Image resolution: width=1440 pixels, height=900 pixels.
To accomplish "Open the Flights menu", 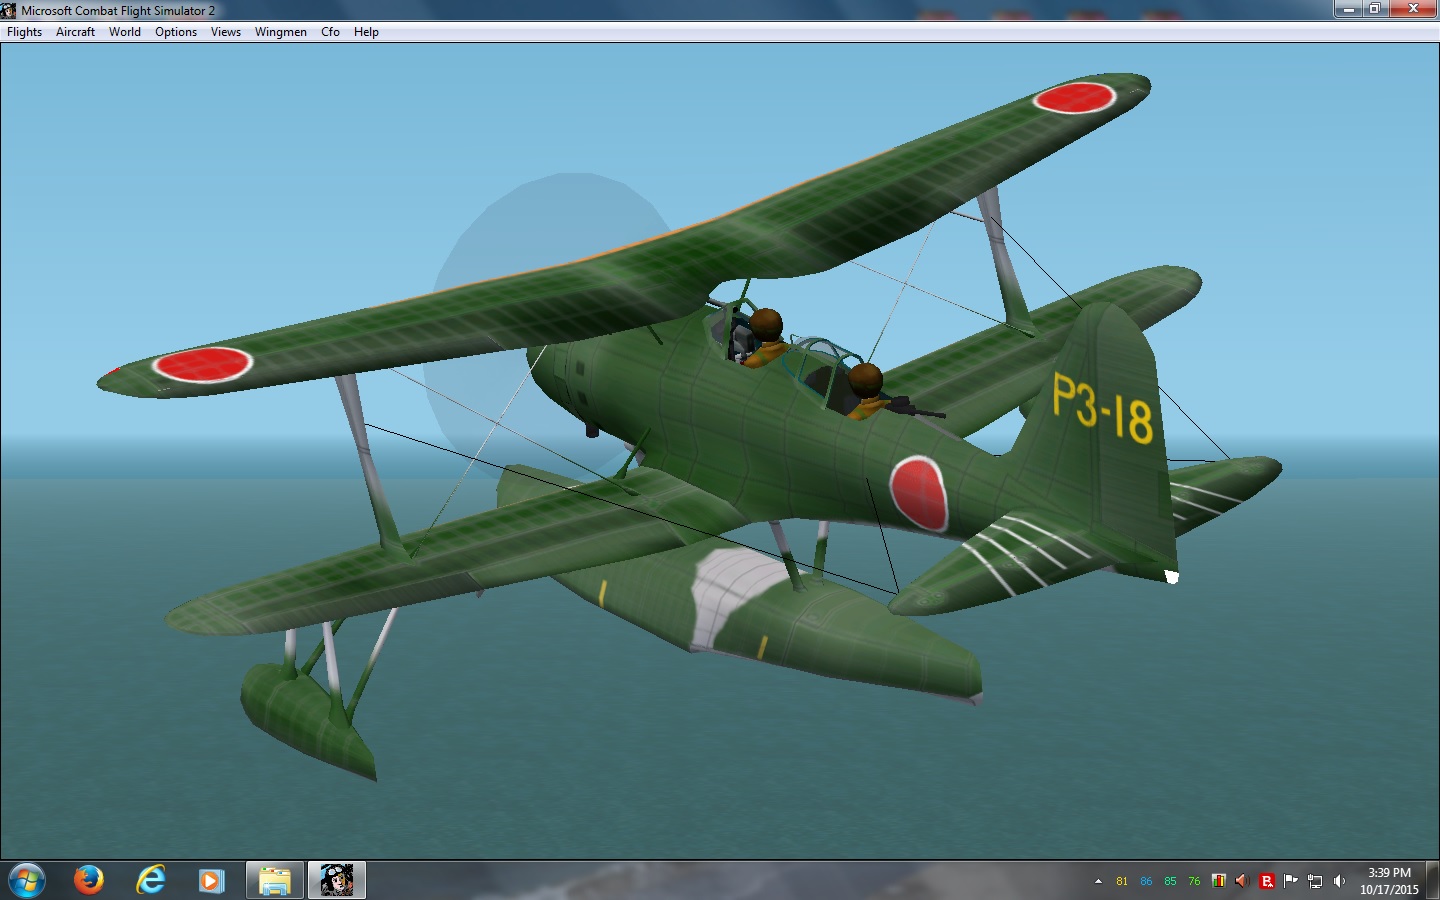I will [24, 32].
